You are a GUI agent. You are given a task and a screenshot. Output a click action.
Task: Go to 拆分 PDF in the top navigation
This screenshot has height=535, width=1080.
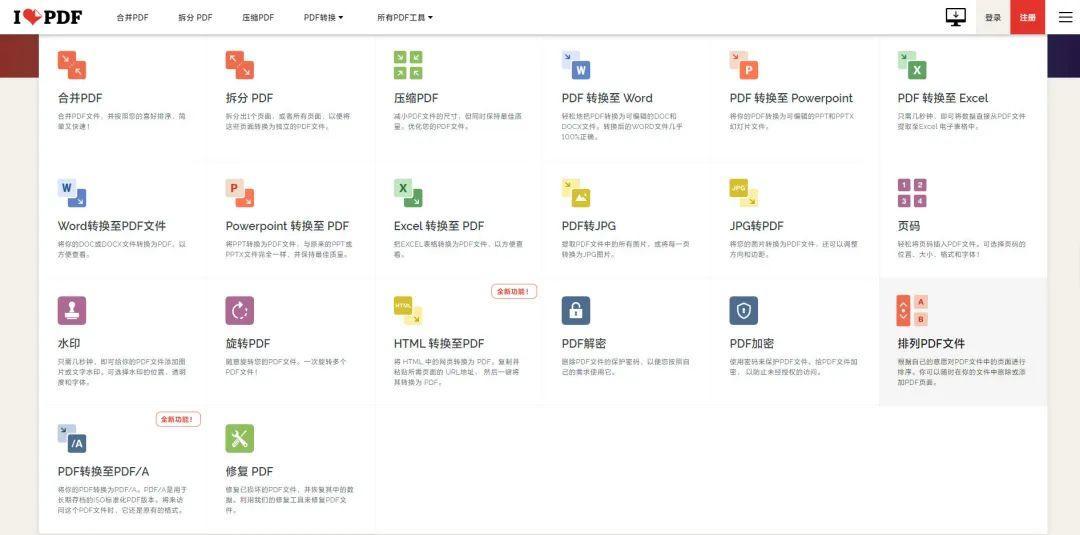point(195,17)
